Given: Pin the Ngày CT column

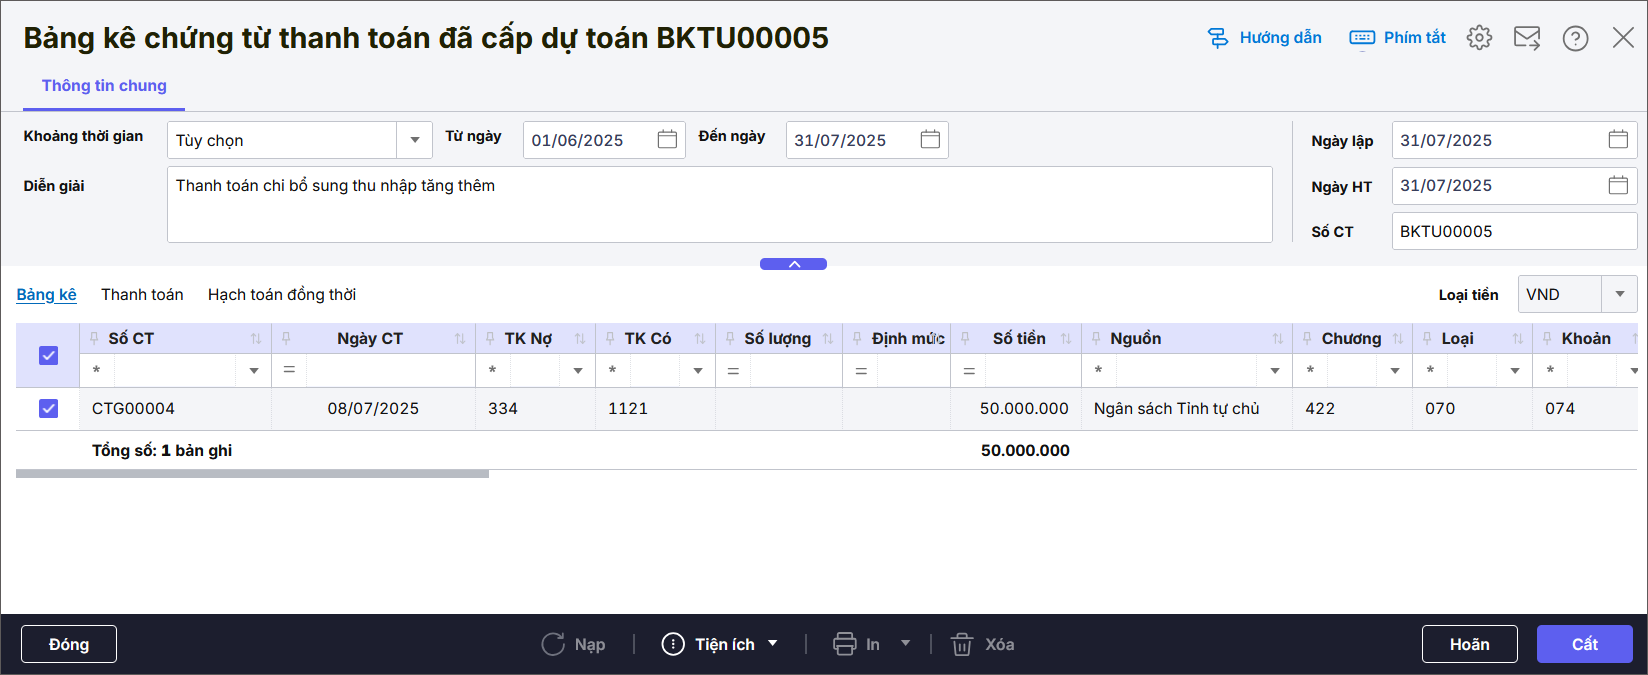Looking at the screenshot, I should [286, 339].
